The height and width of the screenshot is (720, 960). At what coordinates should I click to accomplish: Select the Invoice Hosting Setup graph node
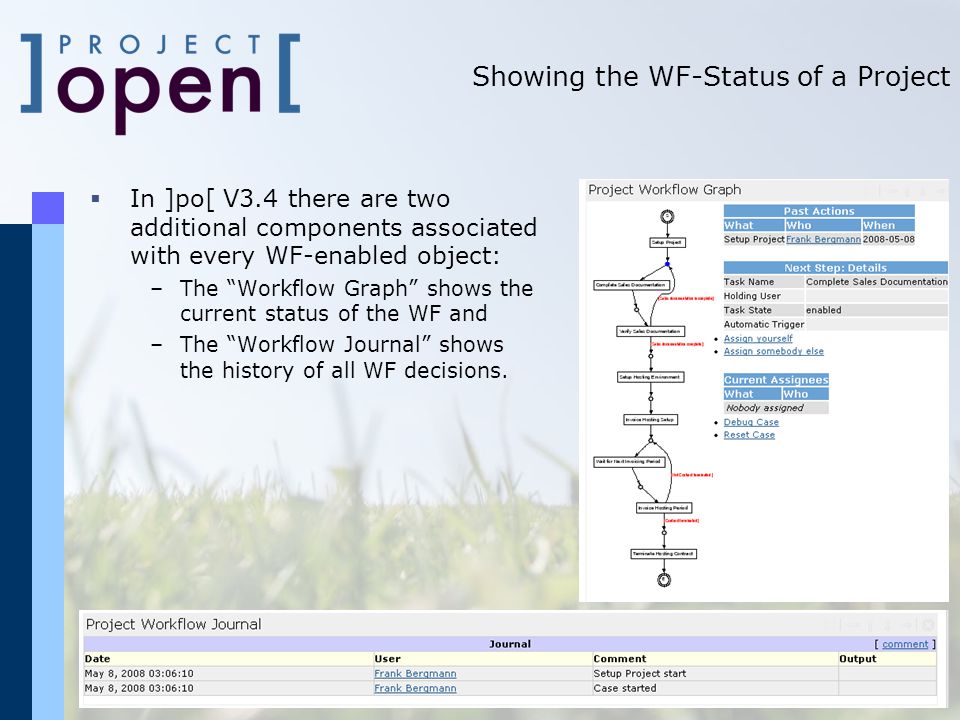click(650, 420)
